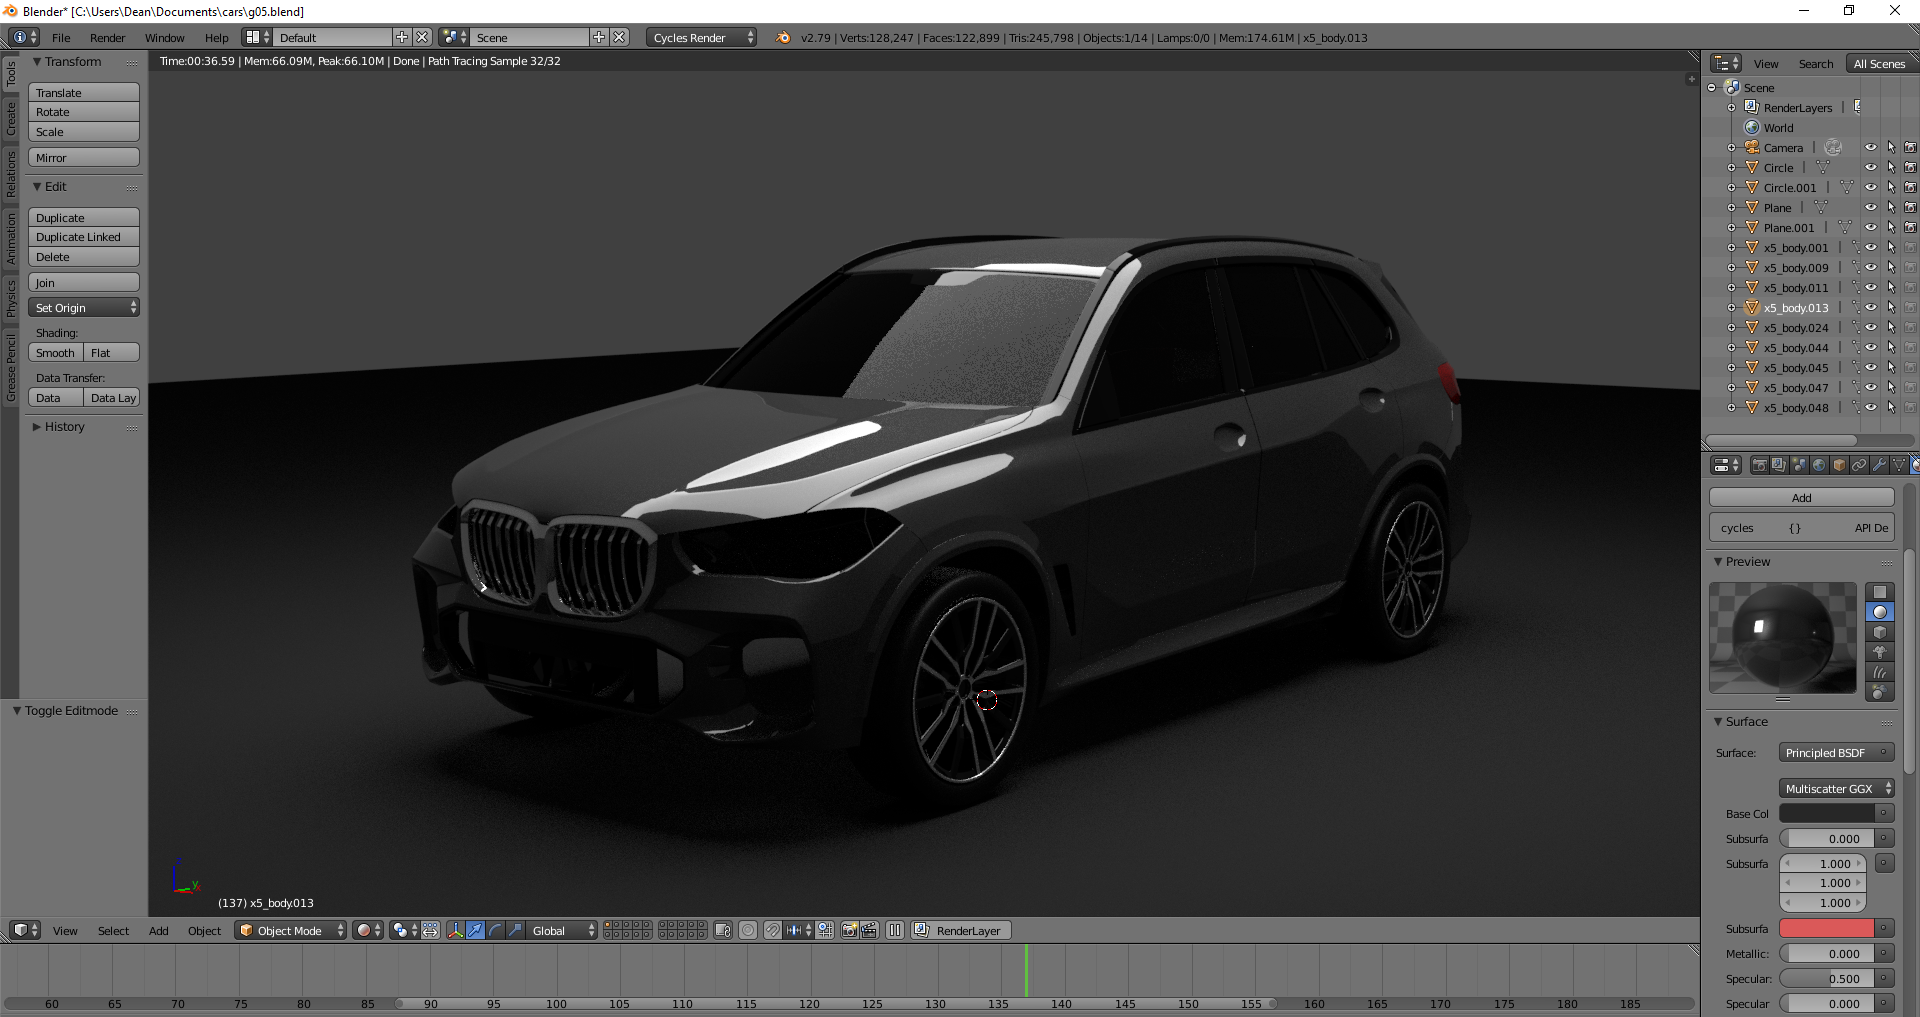Click the Translate button
The width and height of the screenshot is (1920, 1017).
[84, 92]
